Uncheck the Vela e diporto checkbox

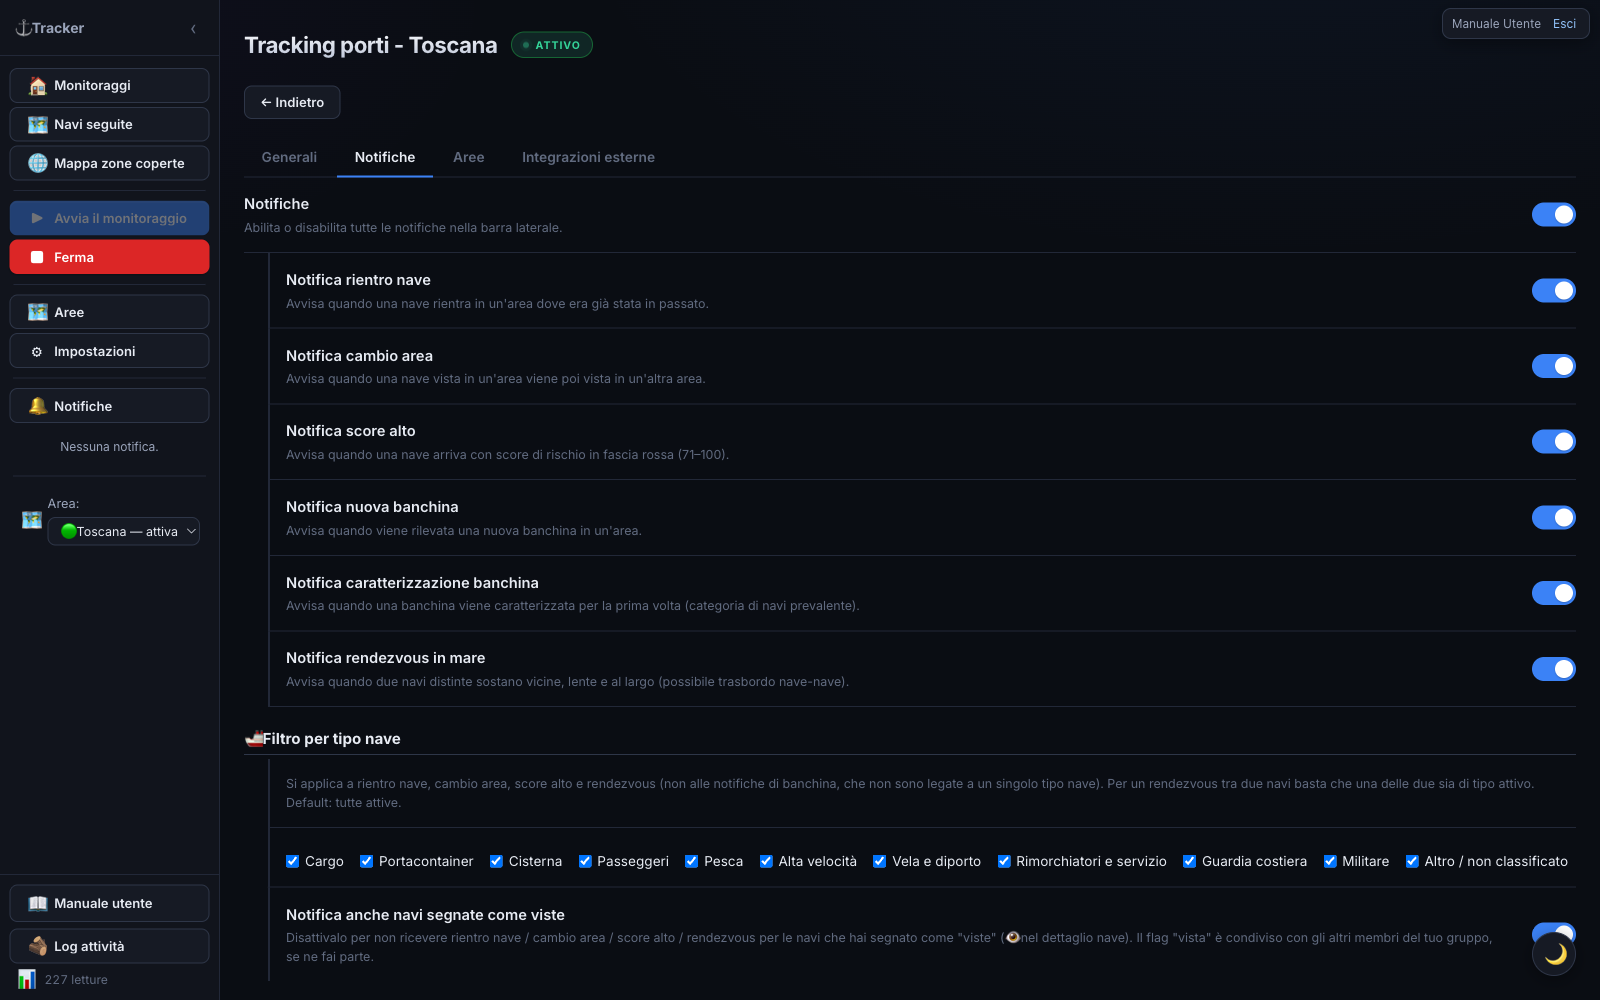880,861
